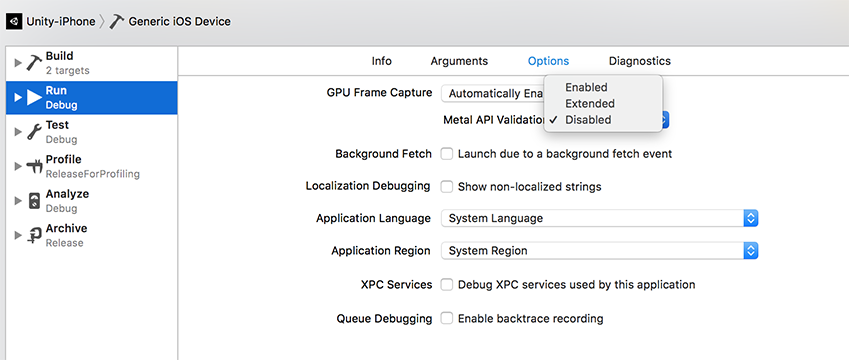Click the Localization Debugging label
Viewport: 849px width, 360px height.
click(368, 186)
